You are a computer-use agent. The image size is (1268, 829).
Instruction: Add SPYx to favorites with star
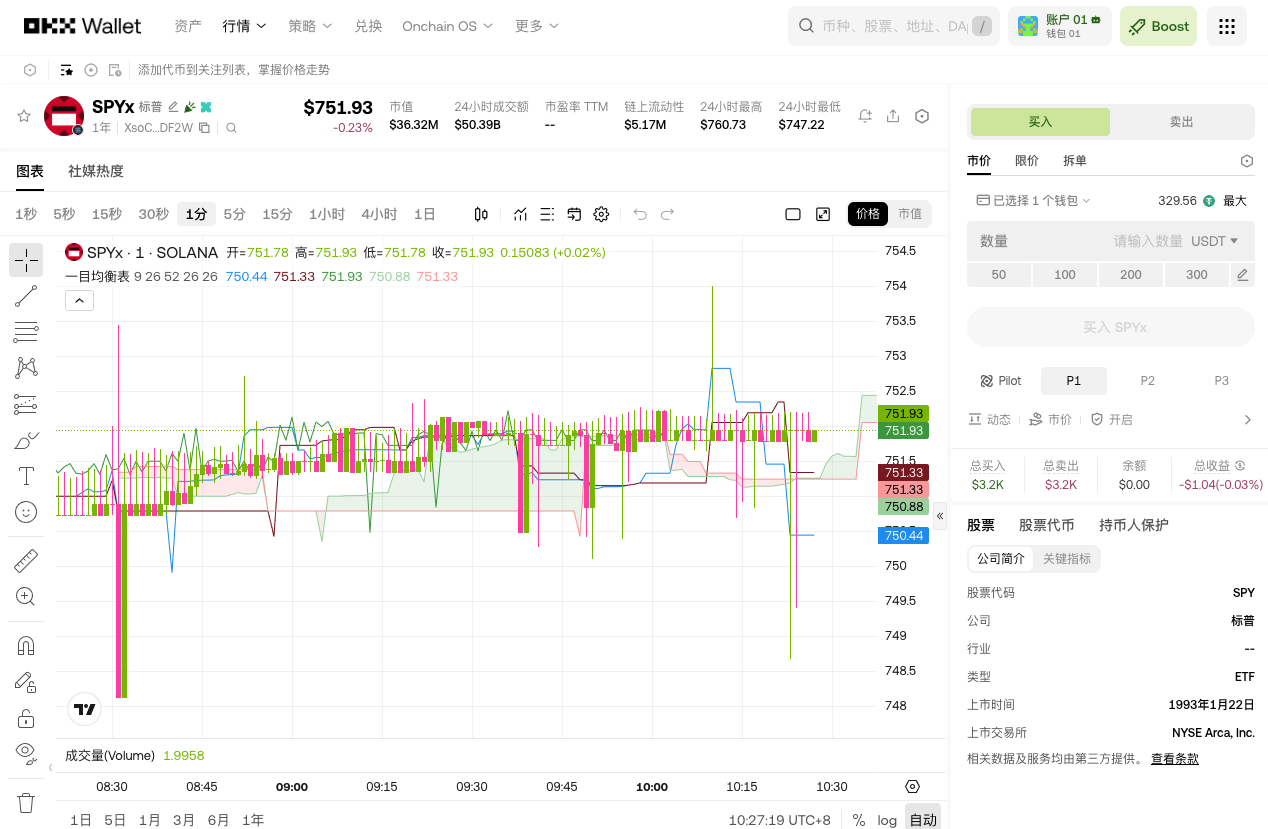pos(24,116)
